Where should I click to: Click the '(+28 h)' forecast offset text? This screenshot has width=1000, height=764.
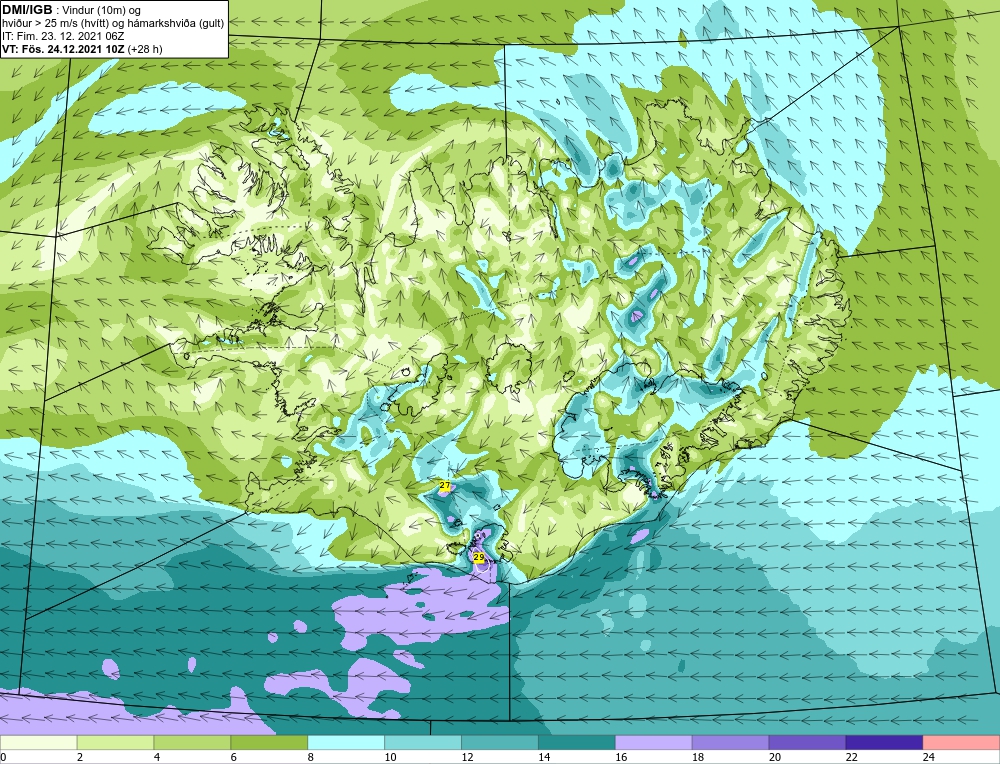pos(145,49)
